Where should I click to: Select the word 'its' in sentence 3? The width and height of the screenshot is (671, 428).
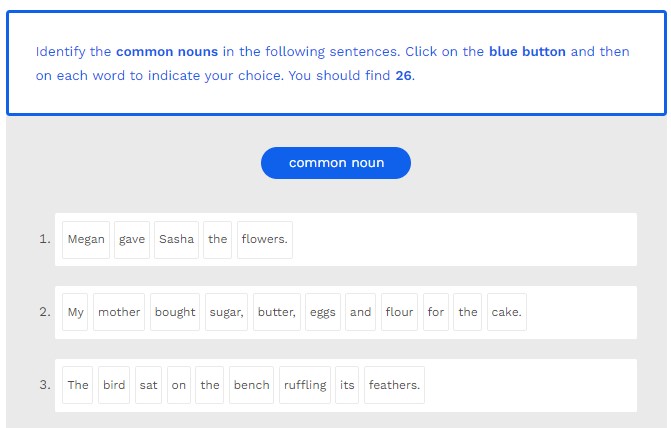(x=346, y=385)
